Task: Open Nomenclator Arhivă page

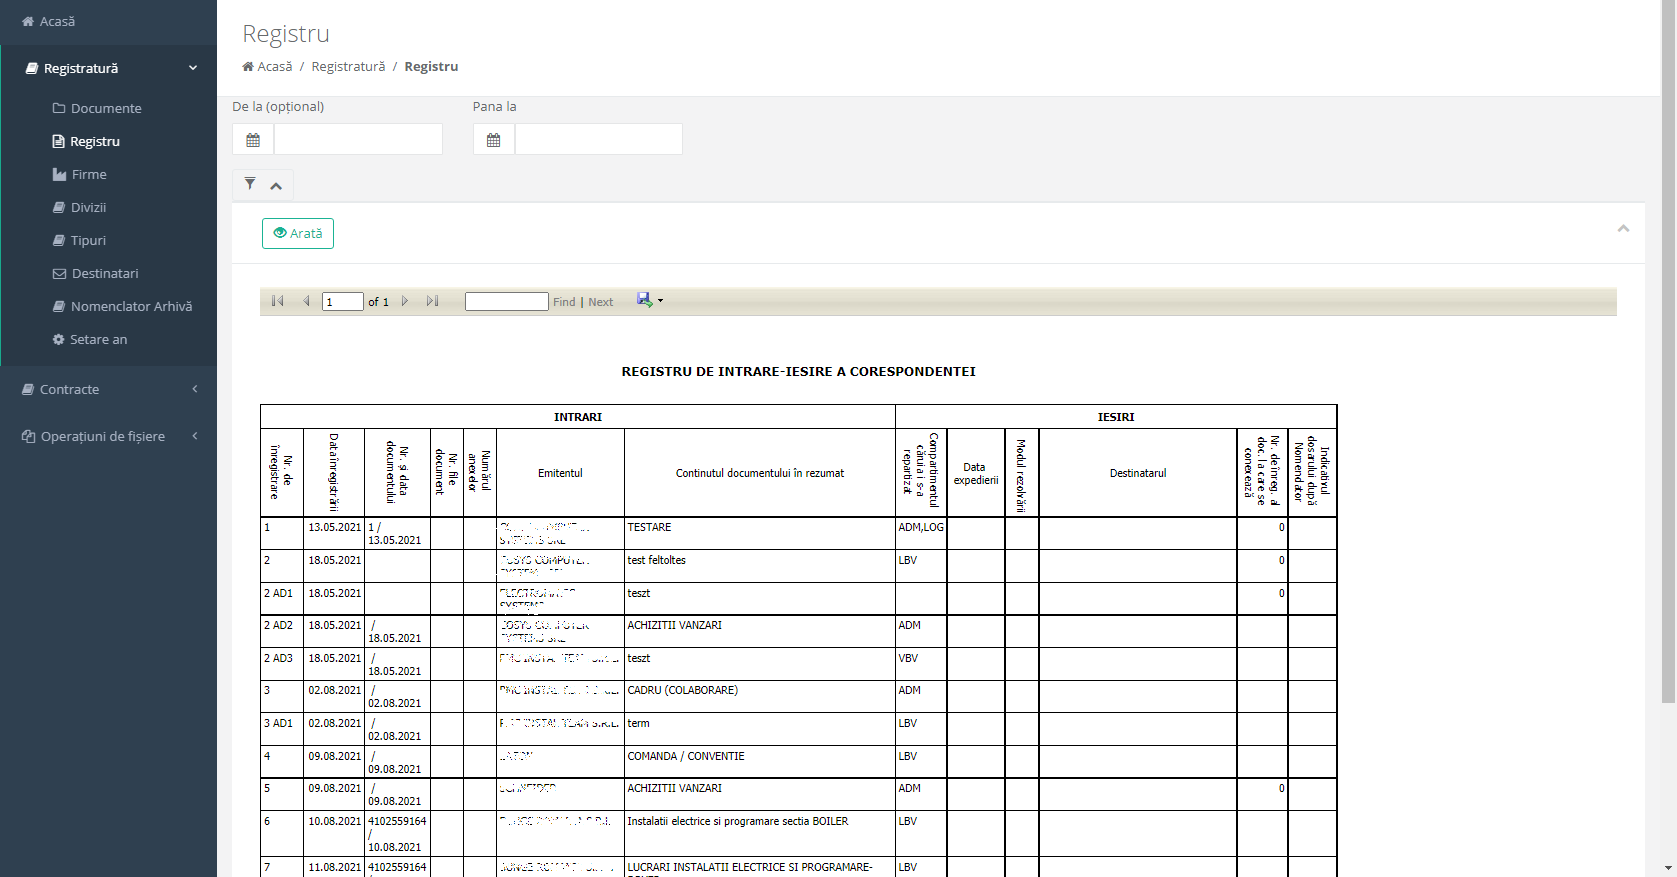Action: tap(131, 306)
